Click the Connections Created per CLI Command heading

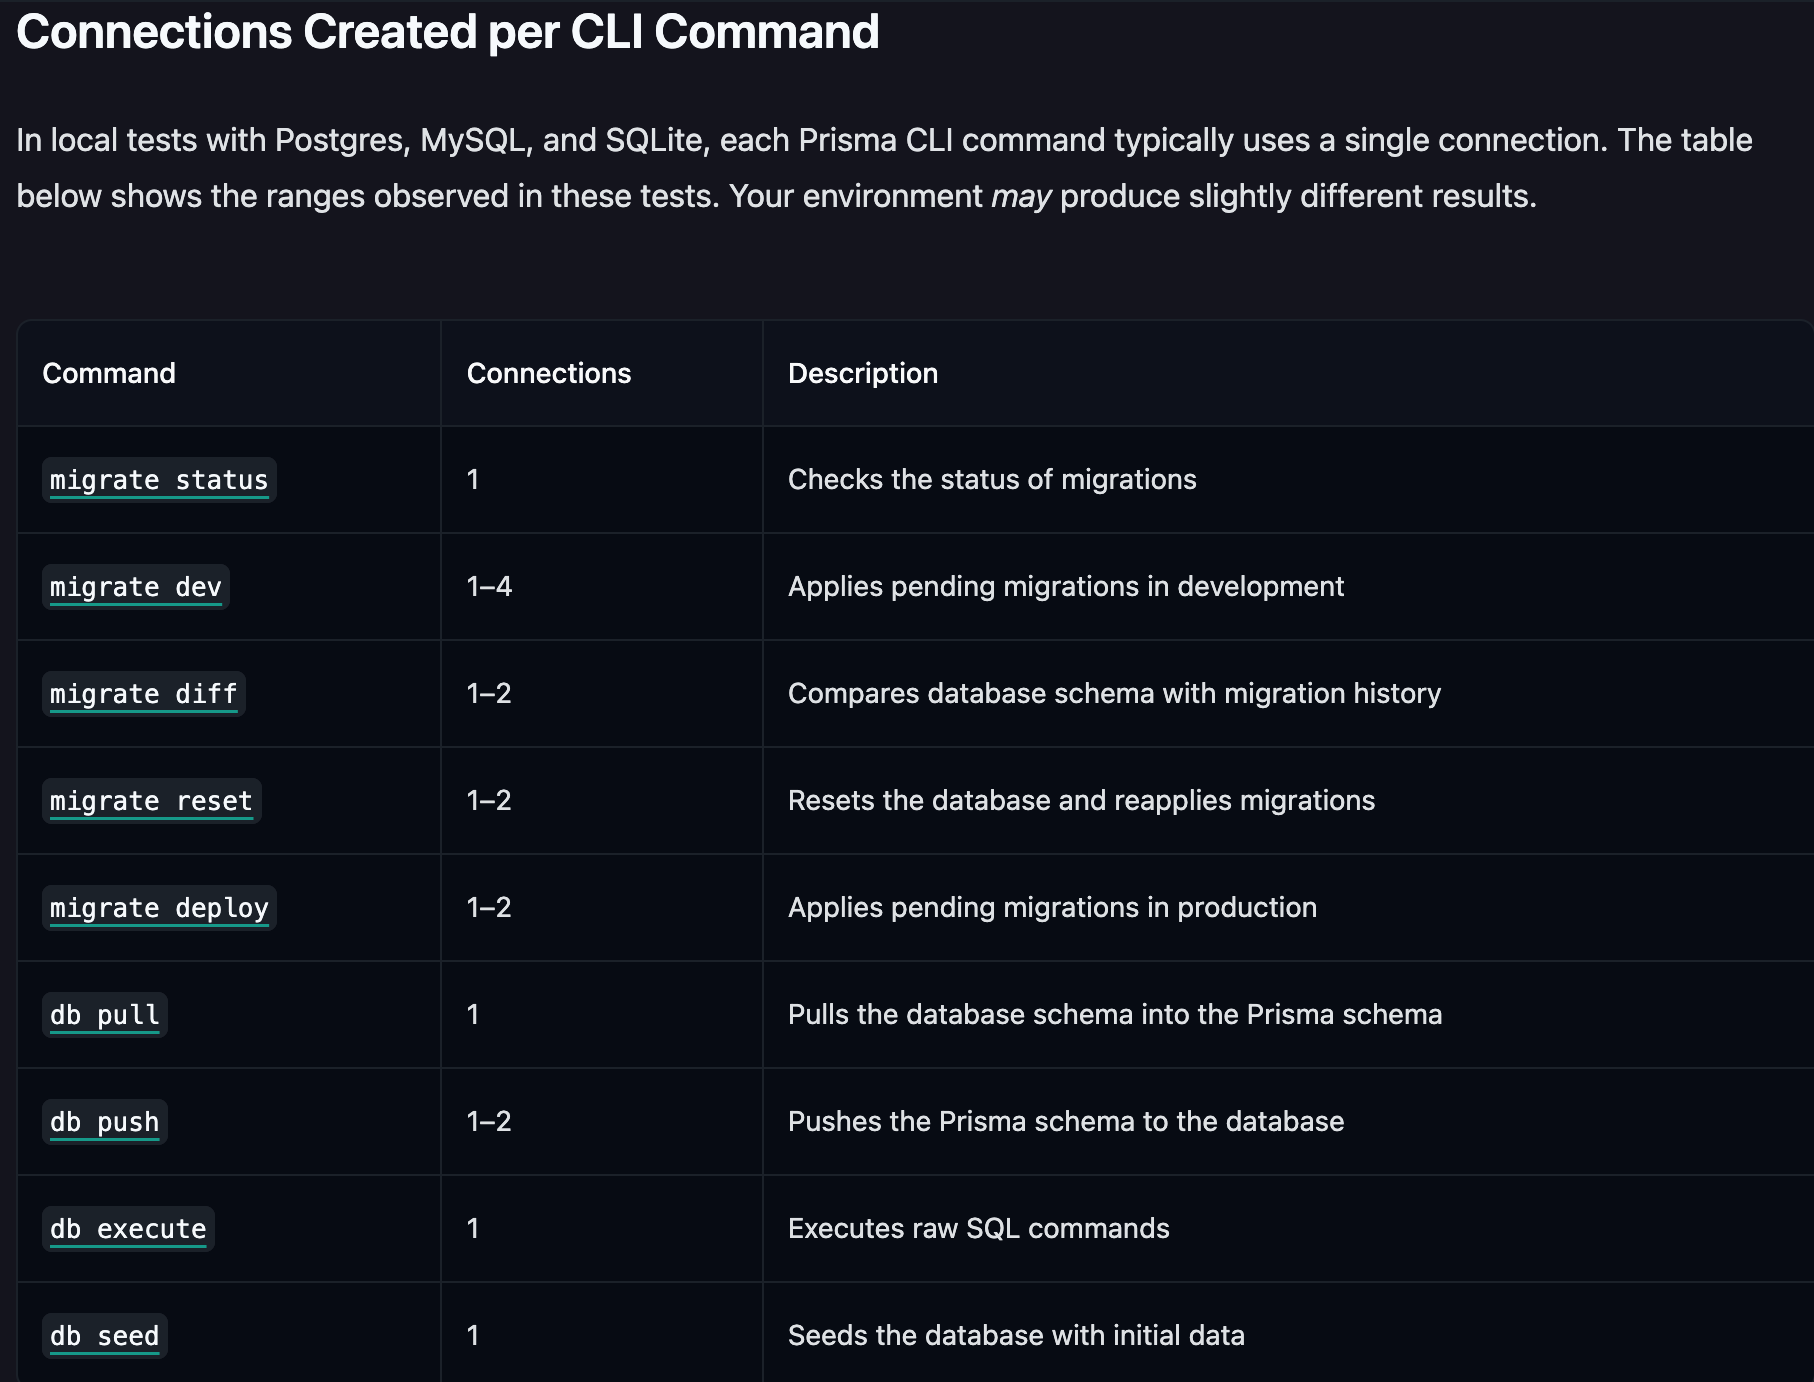click(x=447, y=32)
